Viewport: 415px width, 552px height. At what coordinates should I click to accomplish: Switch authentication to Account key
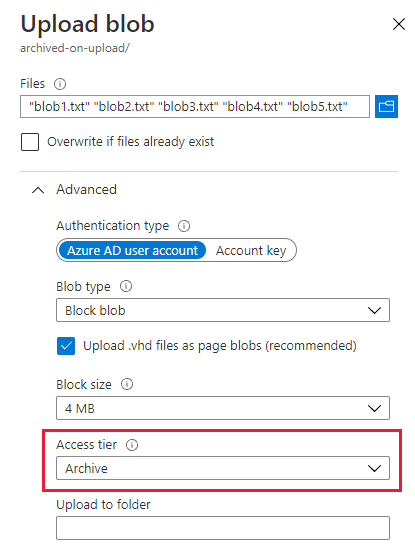pyautogui.click(x=251, y=250)
